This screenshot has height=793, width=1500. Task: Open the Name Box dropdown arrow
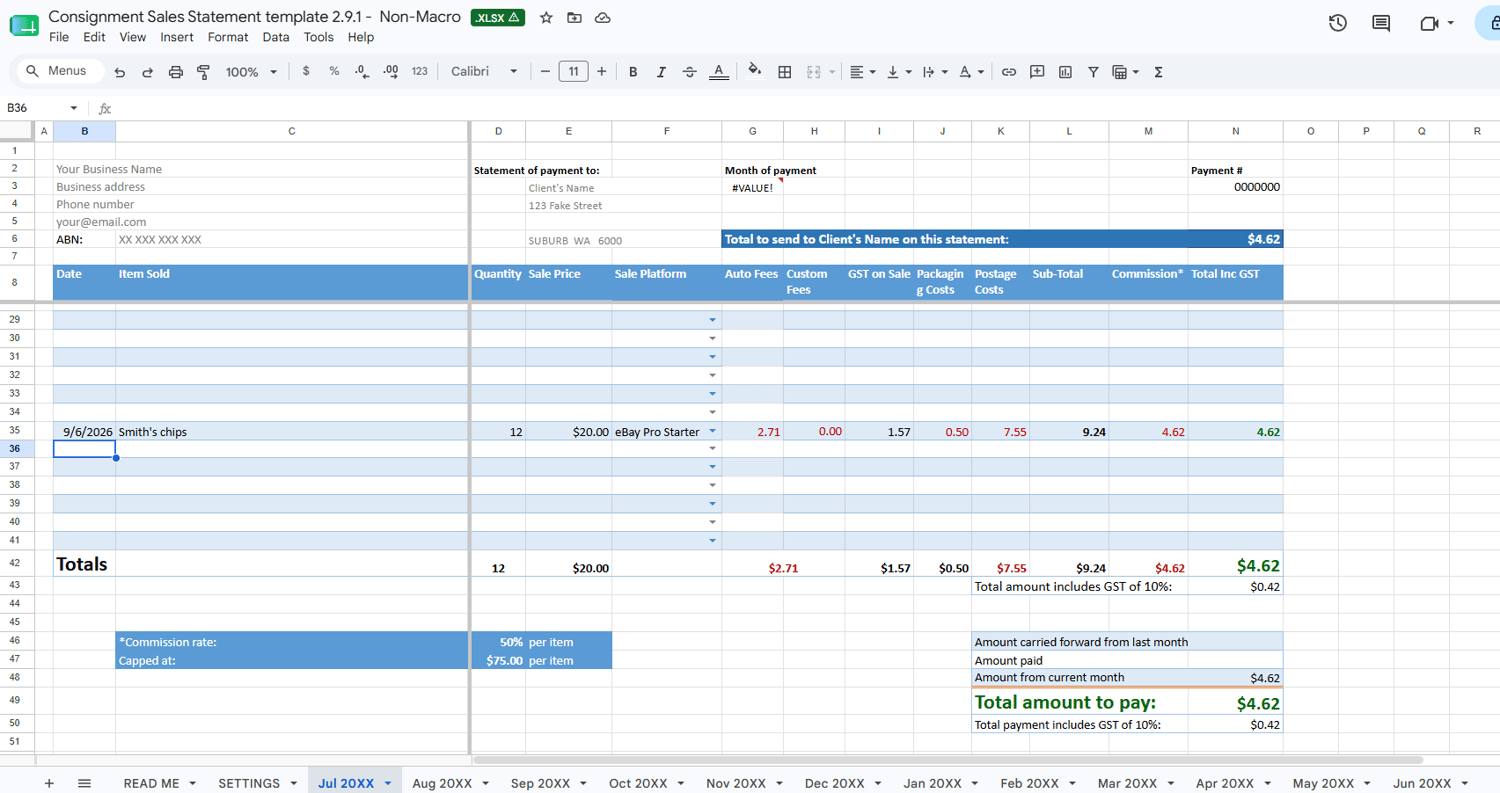point(73,108)
